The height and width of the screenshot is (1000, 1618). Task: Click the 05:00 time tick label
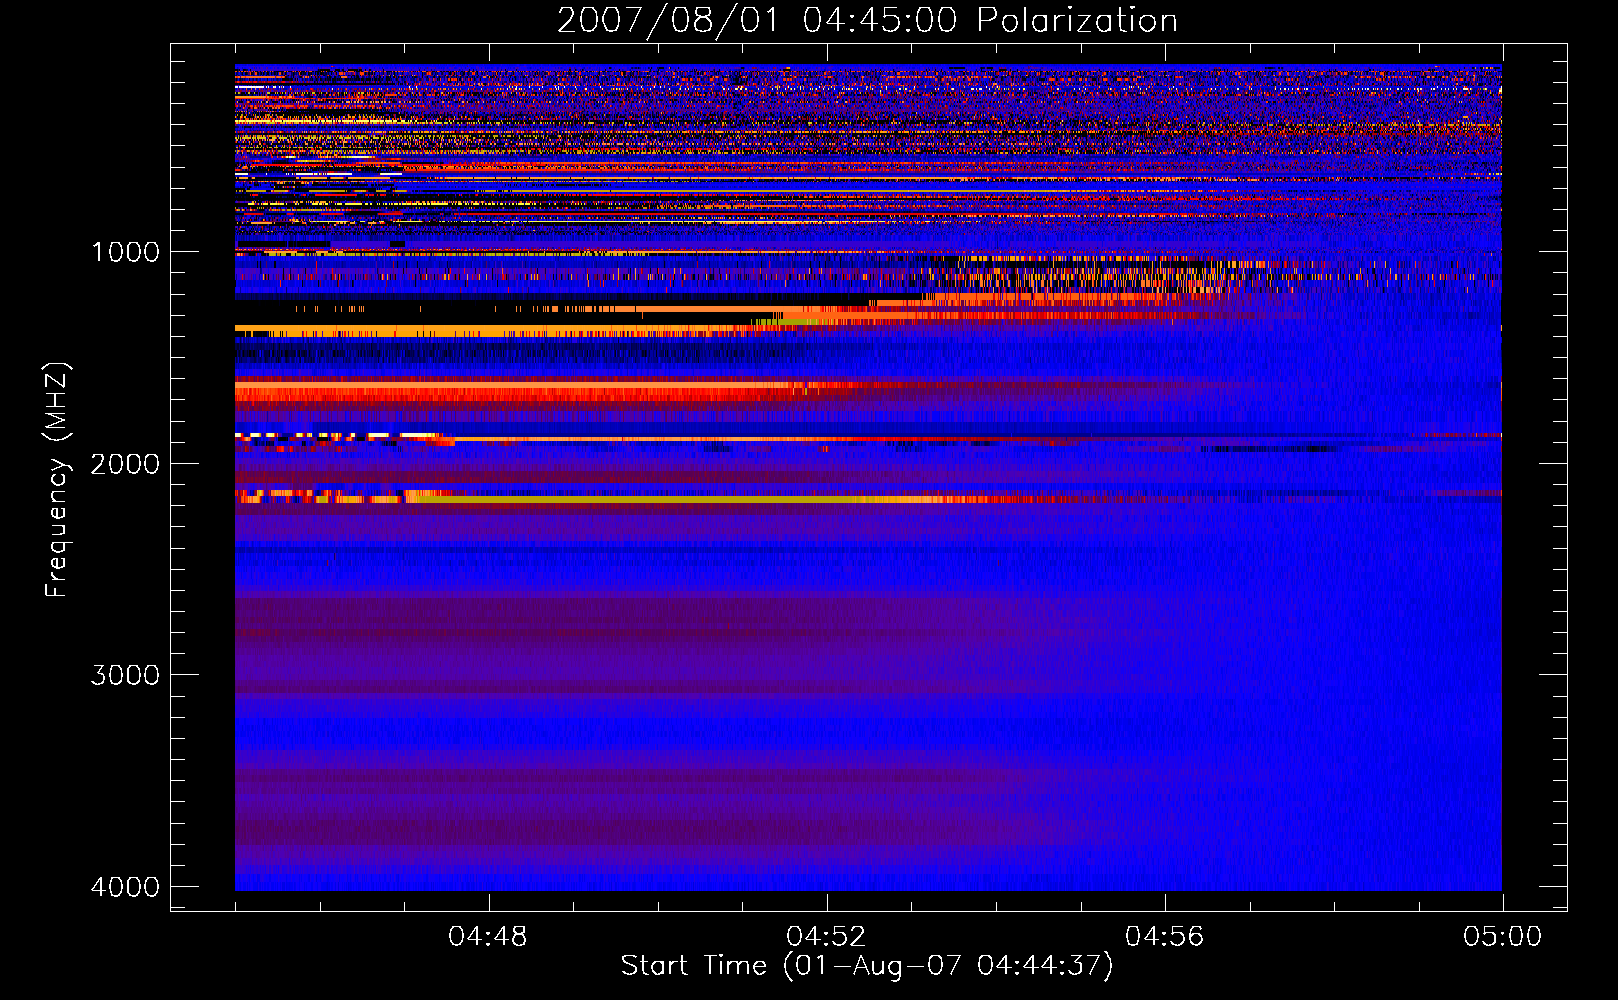[x=1502, y=937]
